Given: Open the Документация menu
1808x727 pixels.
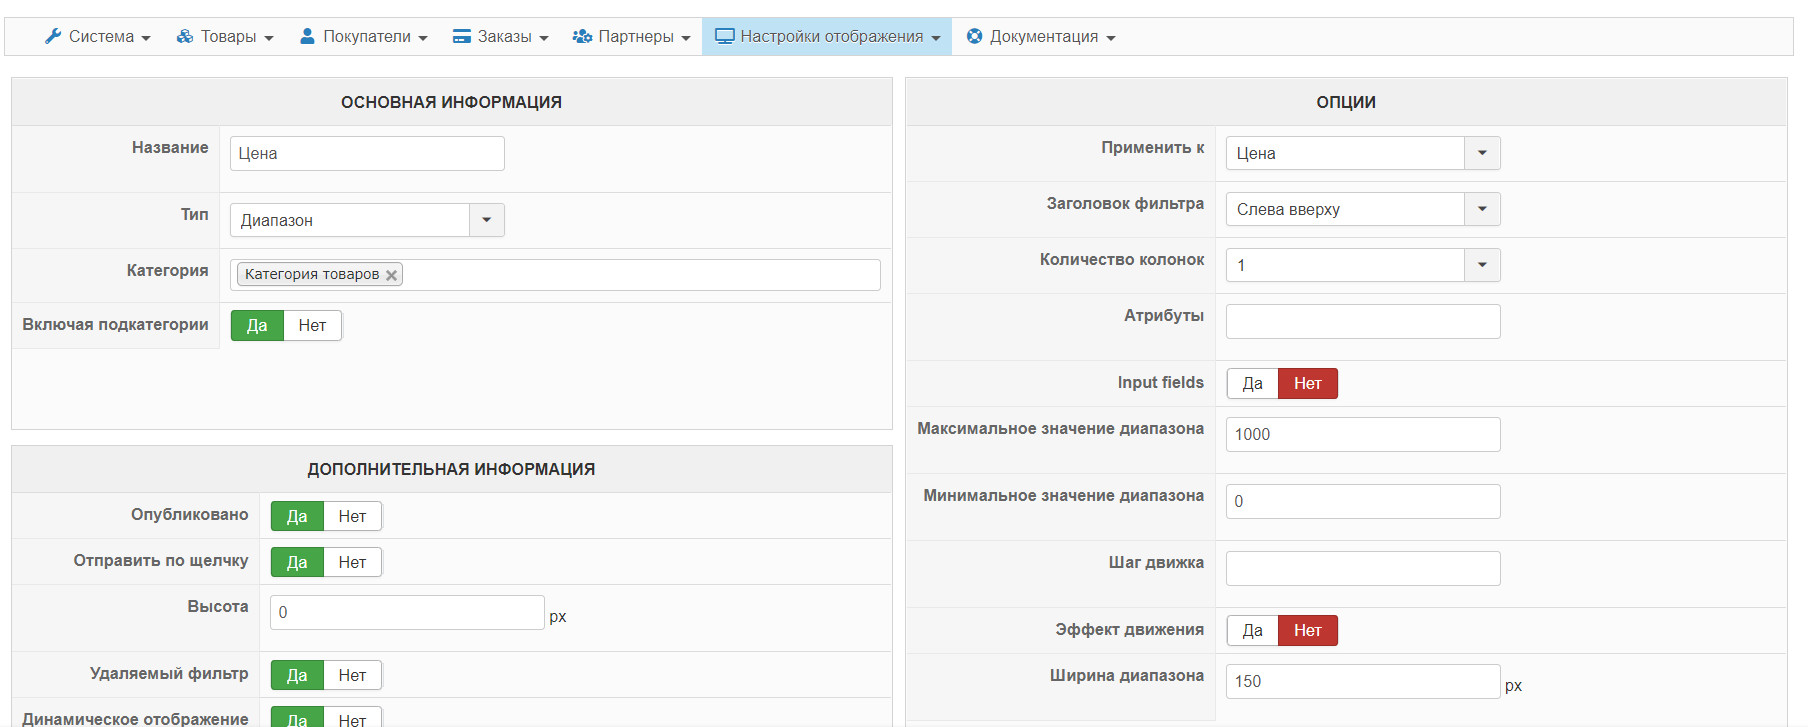Looking at the screenshot, I should tap(1042, 36).
